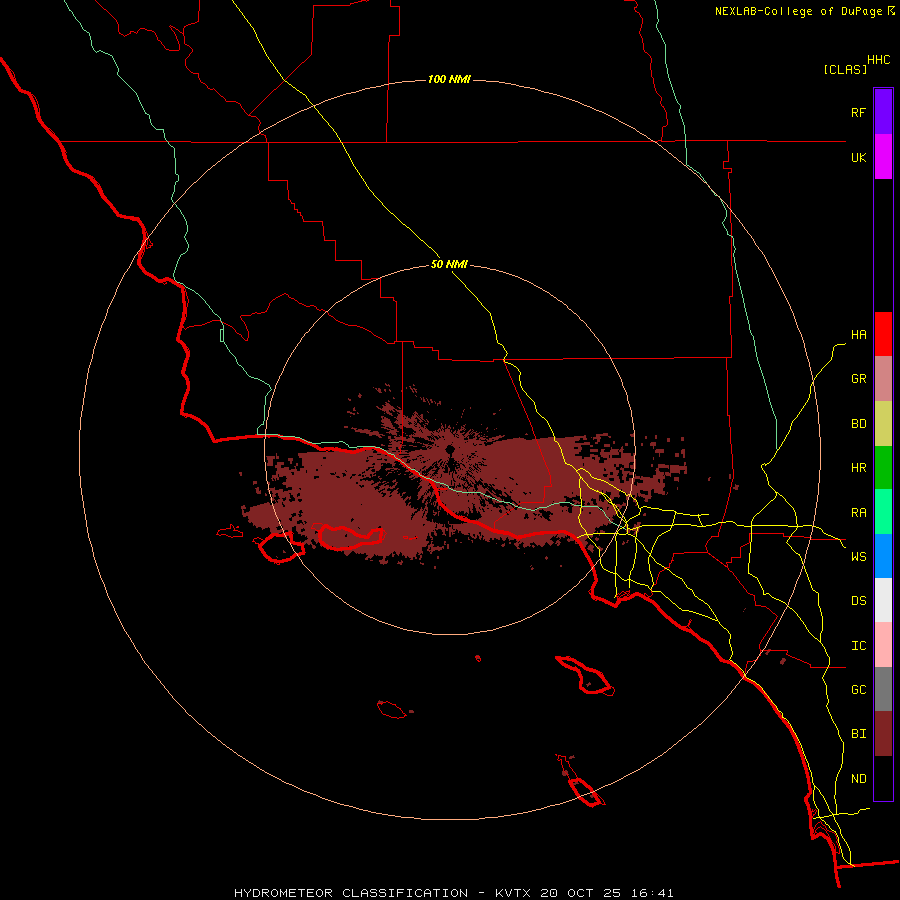Viewport: 900px width, 900px height.
Task: Click the NEXLAB-College of DuPage credit text
Action: pyautogui.click(x=798, y=11)
